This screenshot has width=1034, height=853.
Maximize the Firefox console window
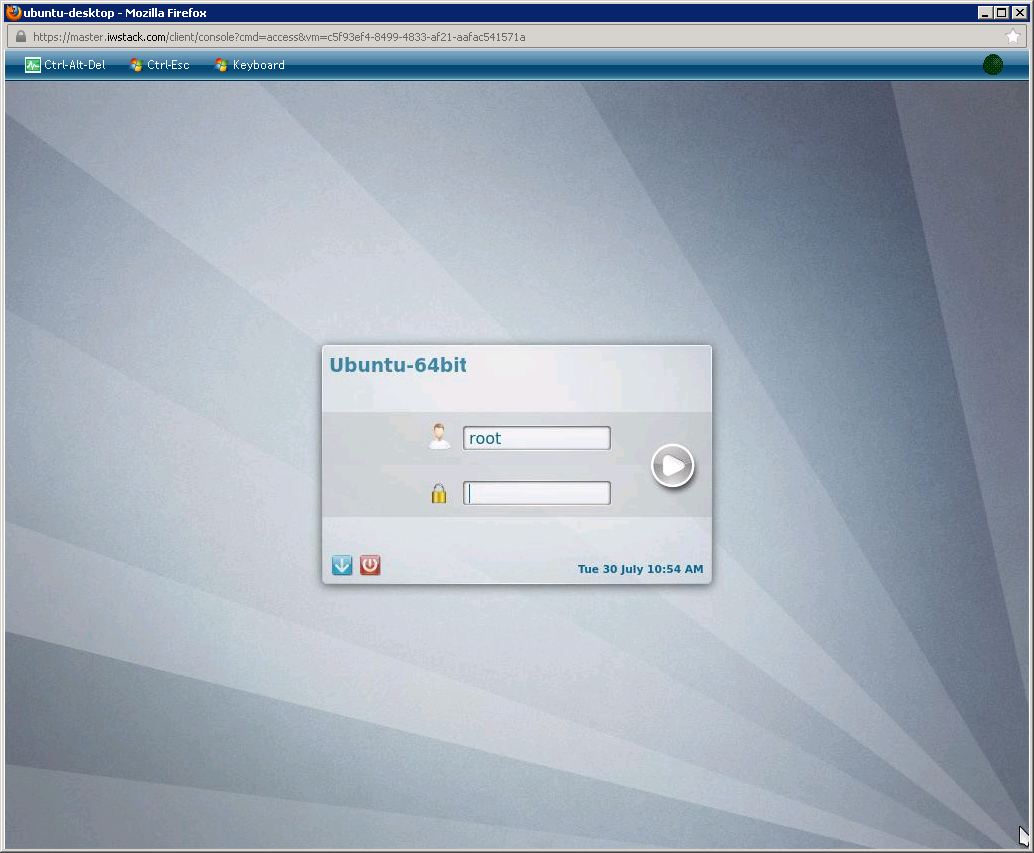[1001, 13]
